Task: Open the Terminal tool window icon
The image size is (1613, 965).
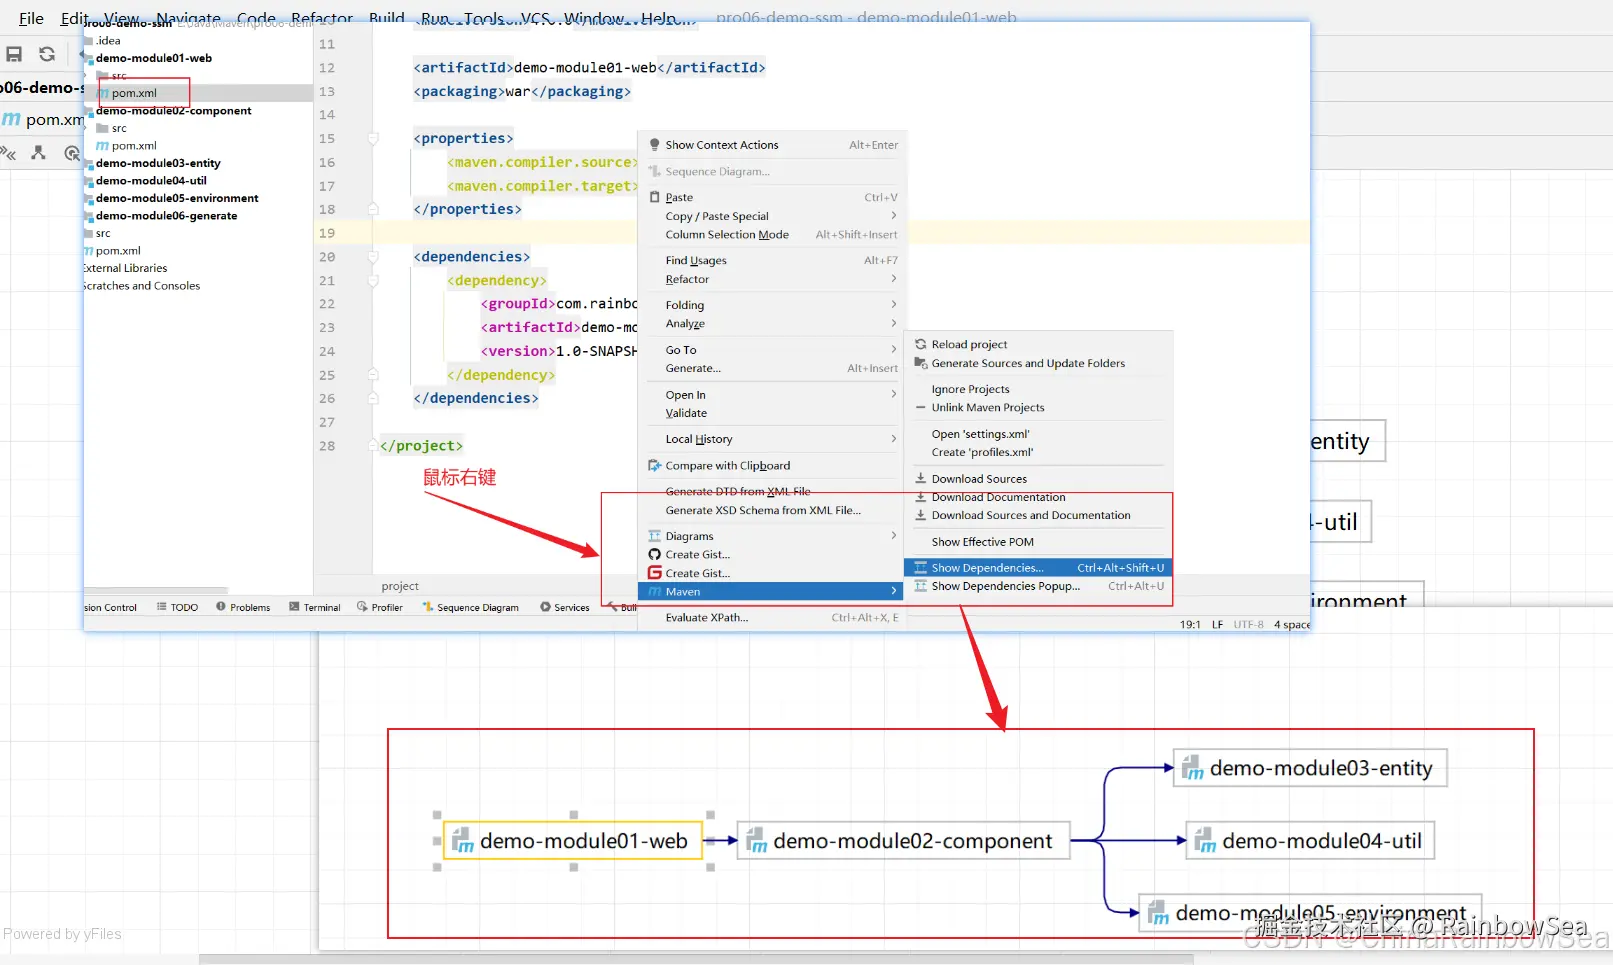Action: [295, 607]
